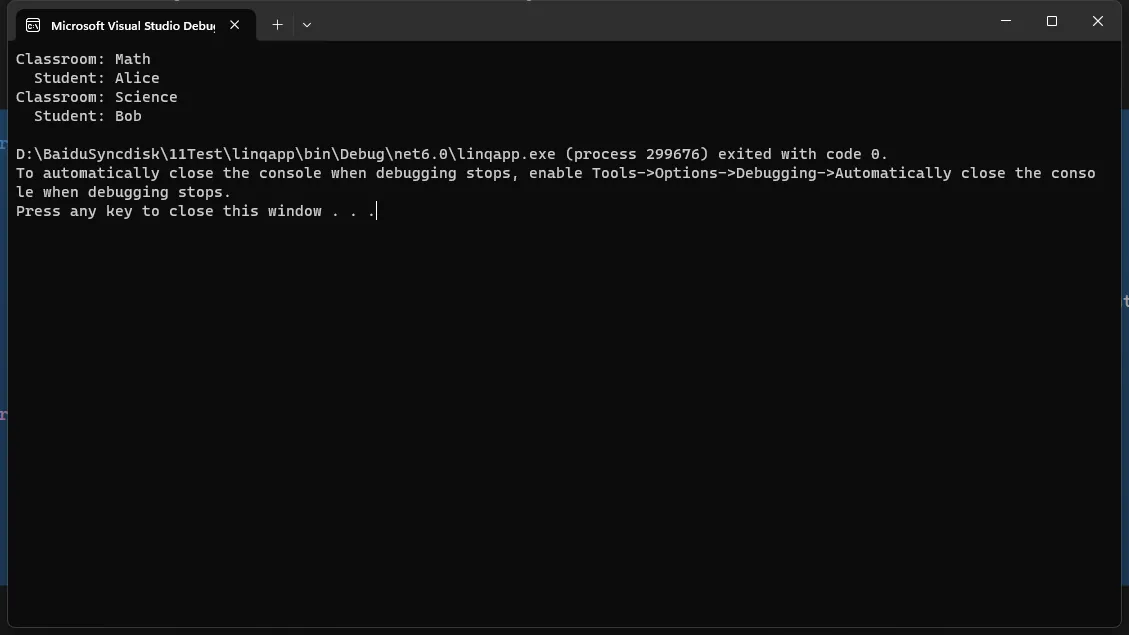Viewport: 1129px width, 635px height.
Task: Expand the new tab profile dropdown chevron
Action: point(307,24)
